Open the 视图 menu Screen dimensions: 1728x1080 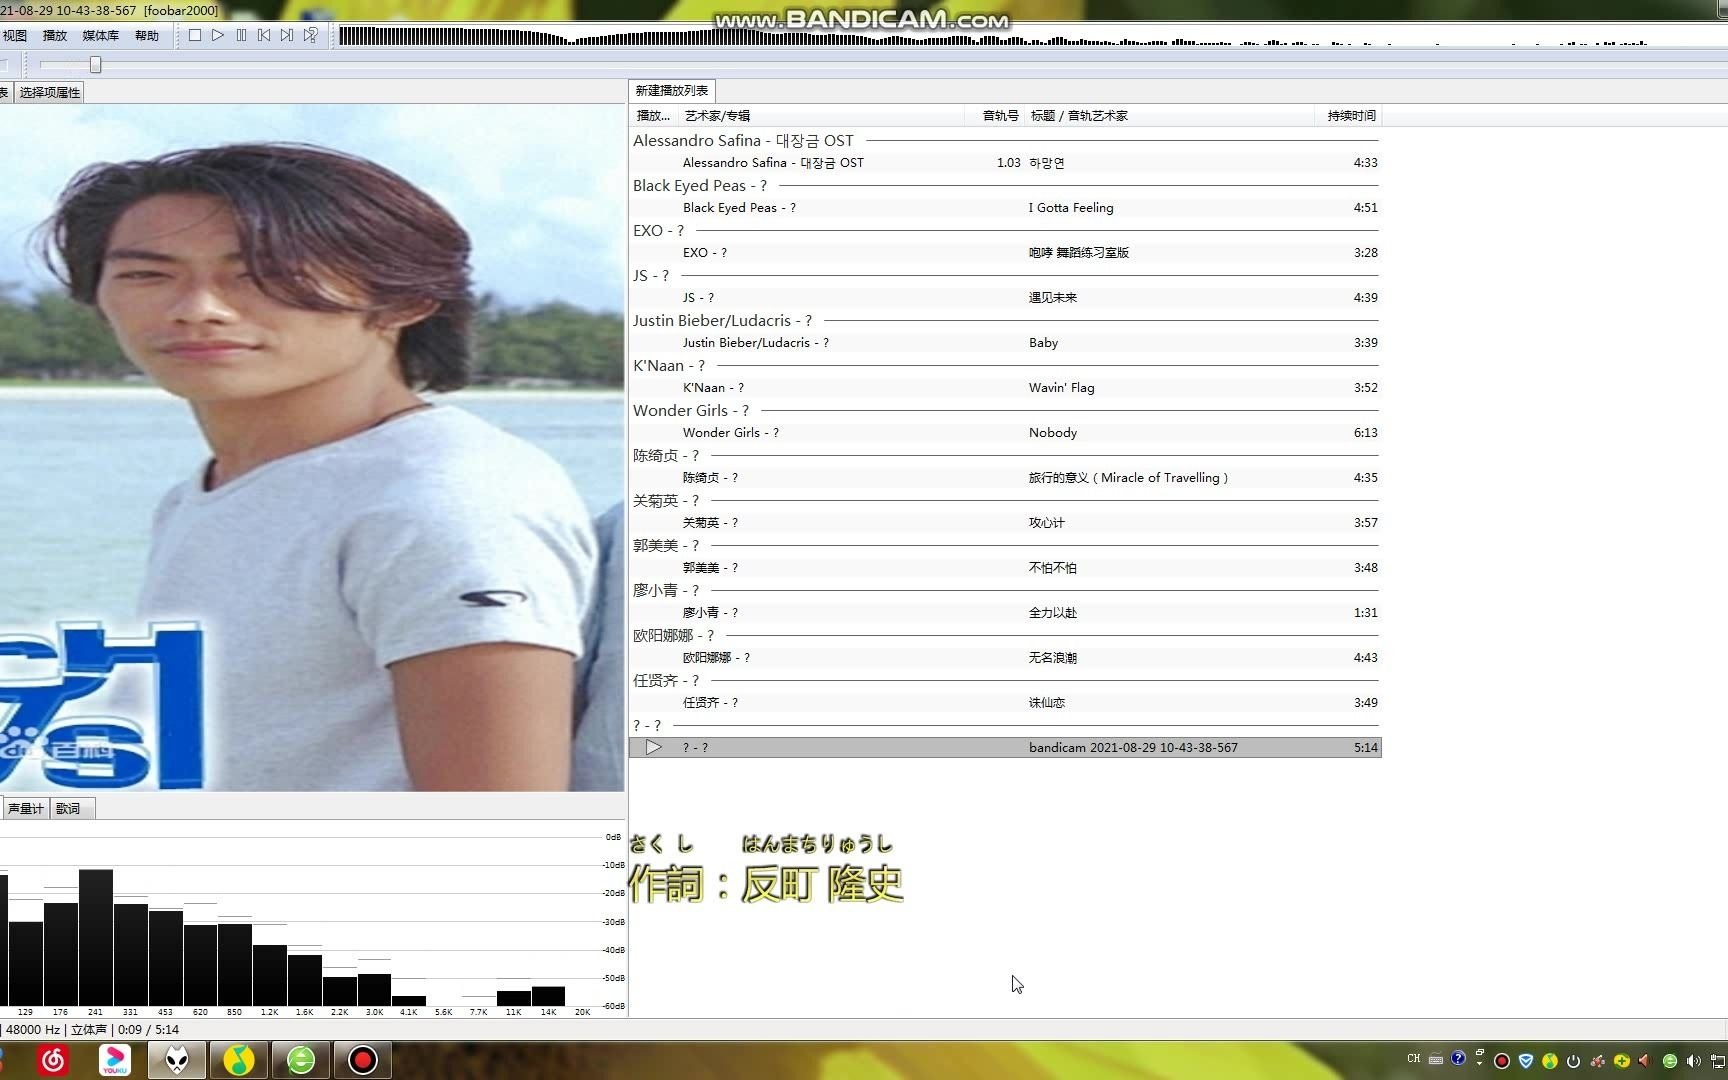[x=15, y=36]
